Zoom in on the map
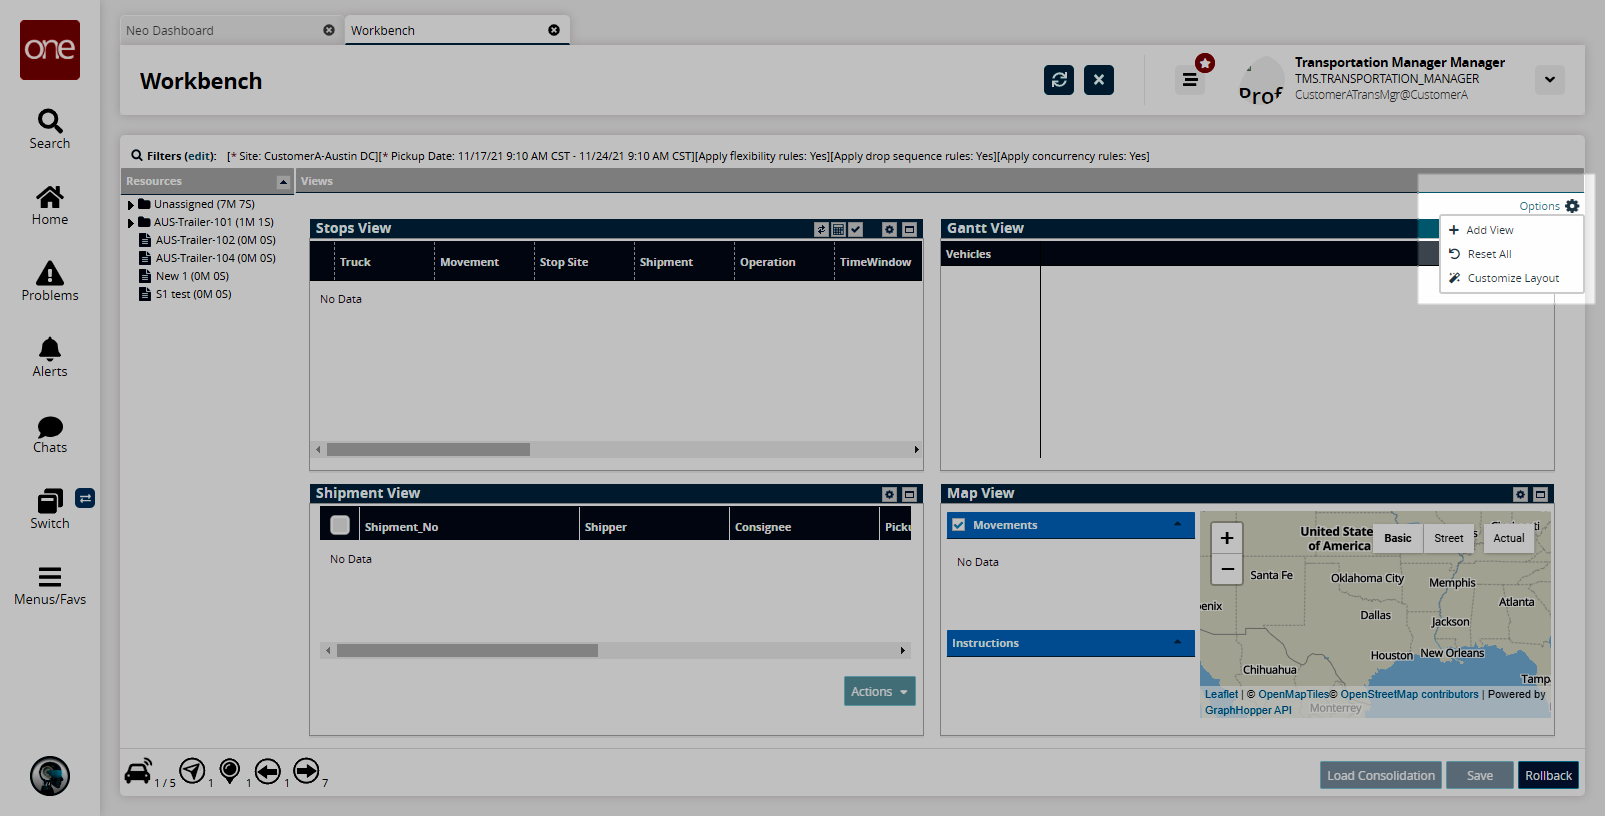This screenshot has width=1605, height=816. (1227, 538)
